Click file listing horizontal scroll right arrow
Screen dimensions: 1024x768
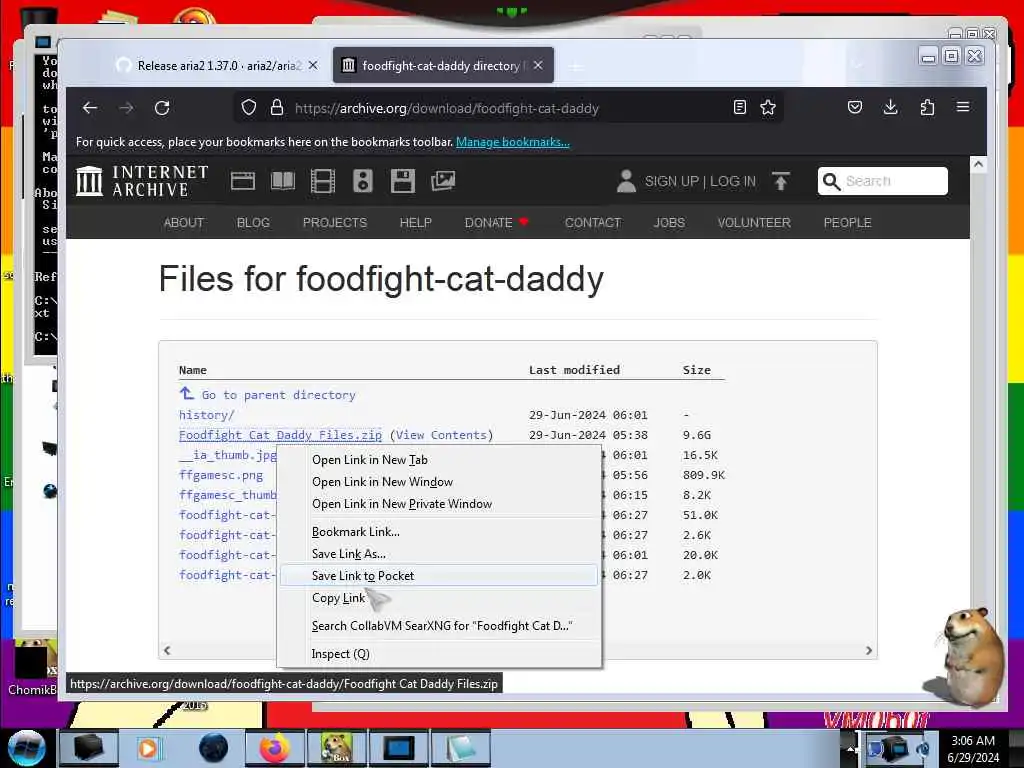pyautogui.click(x=869, y=650)
